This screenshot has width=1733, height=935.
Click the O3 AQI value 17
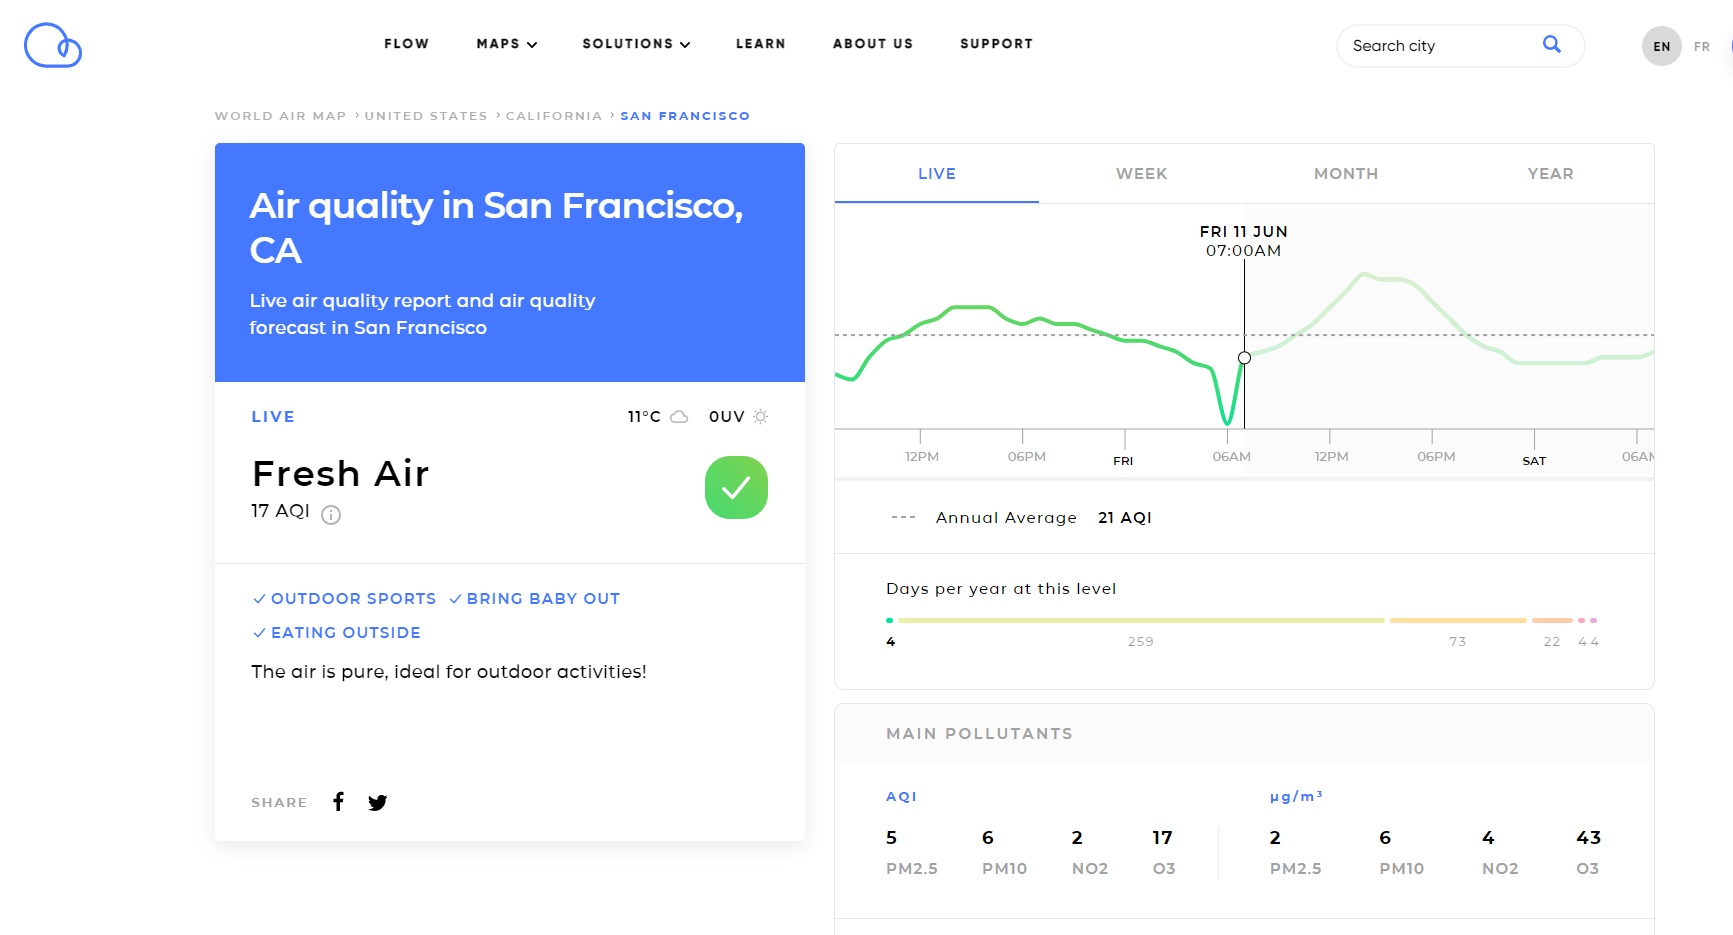tap(1162, 838)
